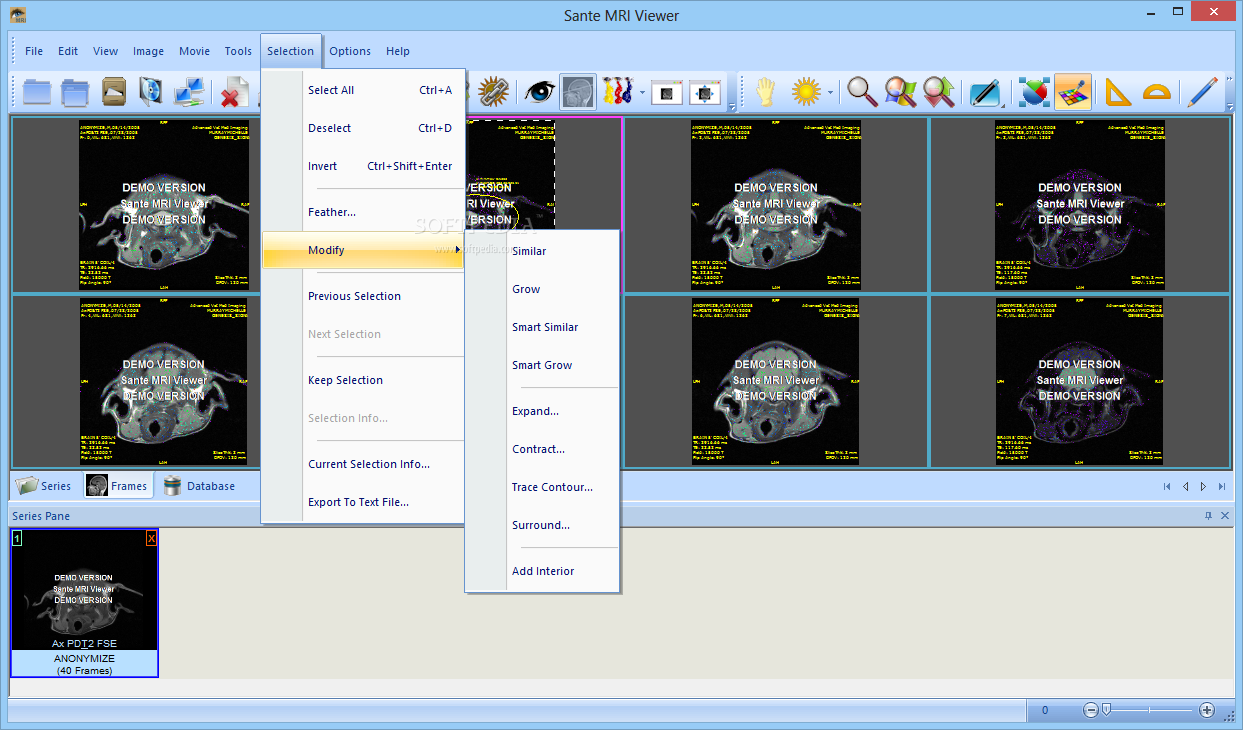Open the View menu

point(106,51)
